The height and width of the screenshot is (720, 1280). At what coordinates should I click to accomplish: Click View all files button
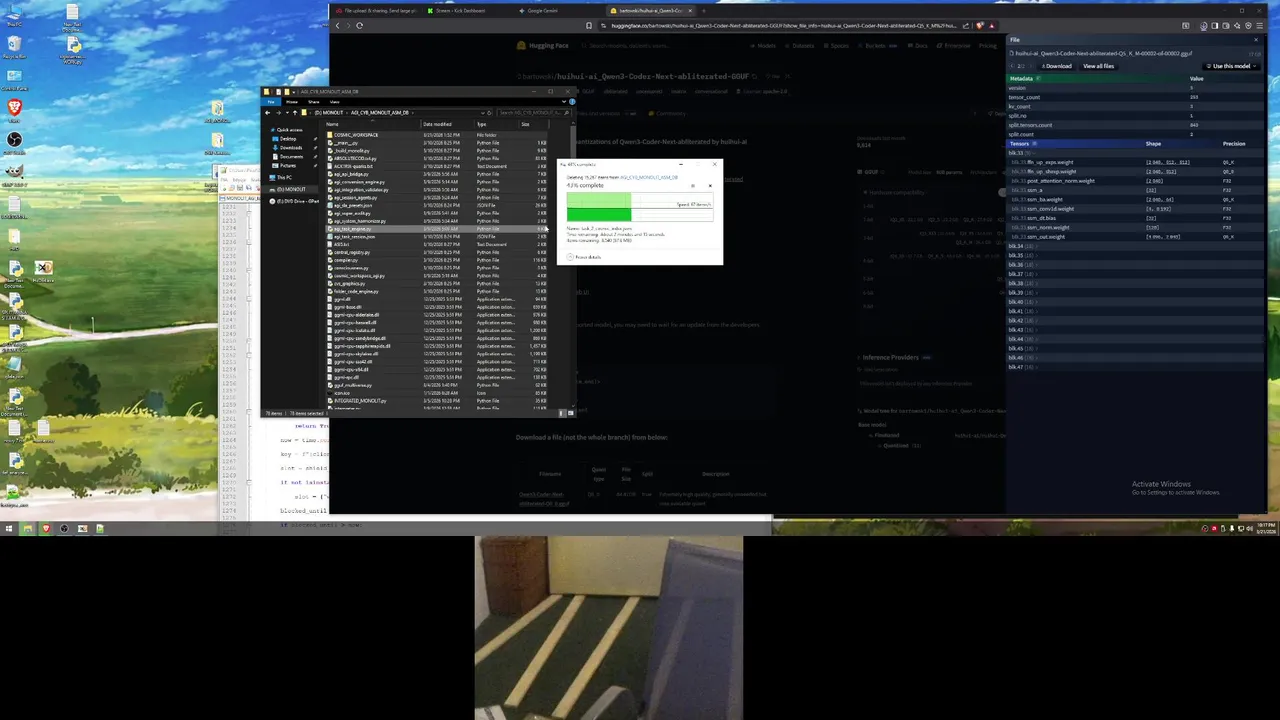coord(1100,66)
